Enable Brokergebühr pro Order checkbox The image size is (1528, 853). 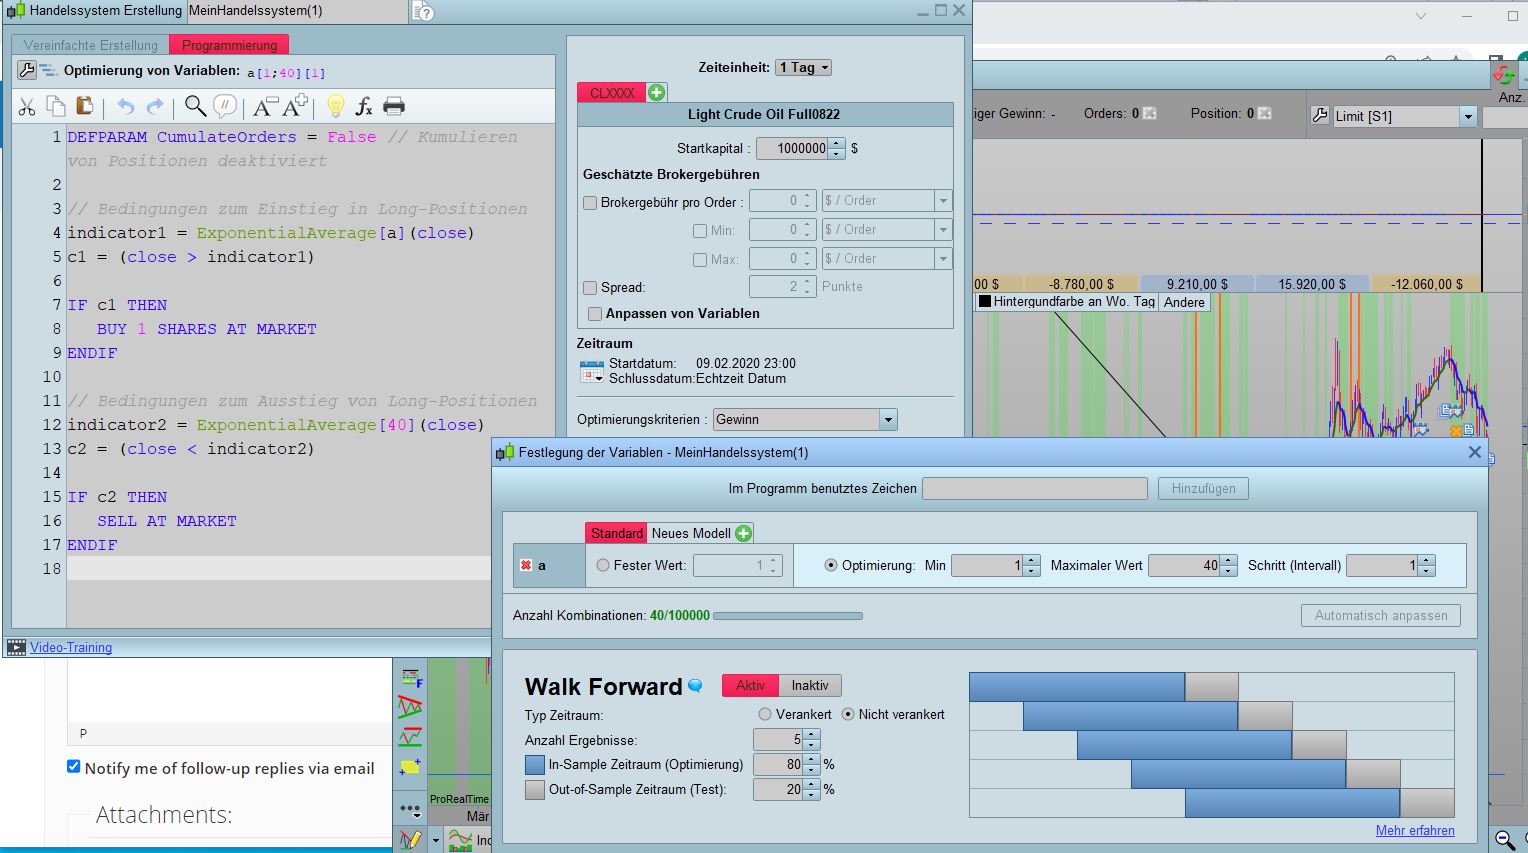point(590,202)
